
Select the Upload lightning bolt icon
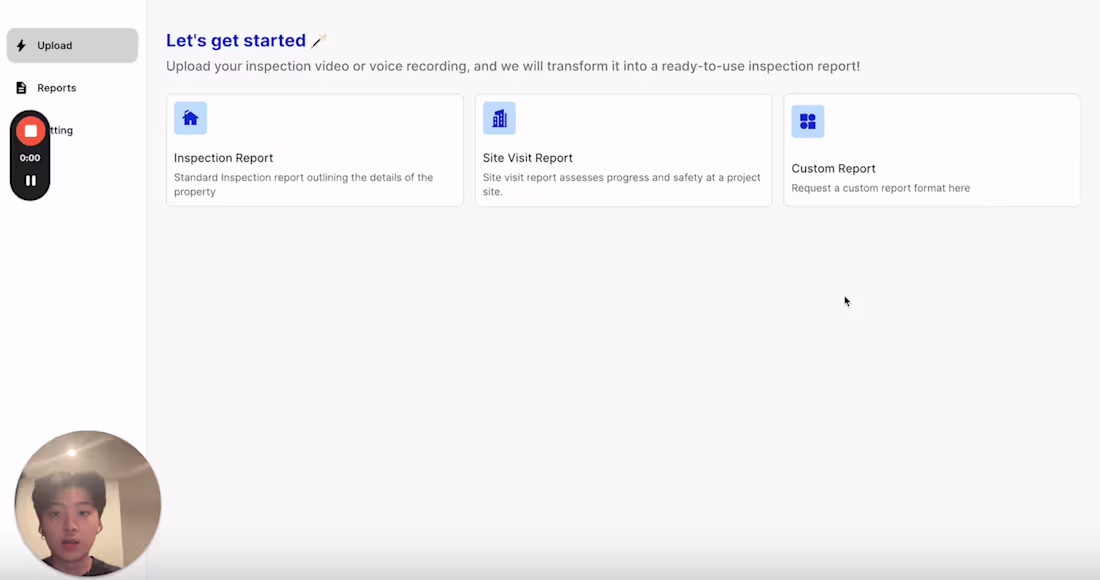click(x=21, y=45)
